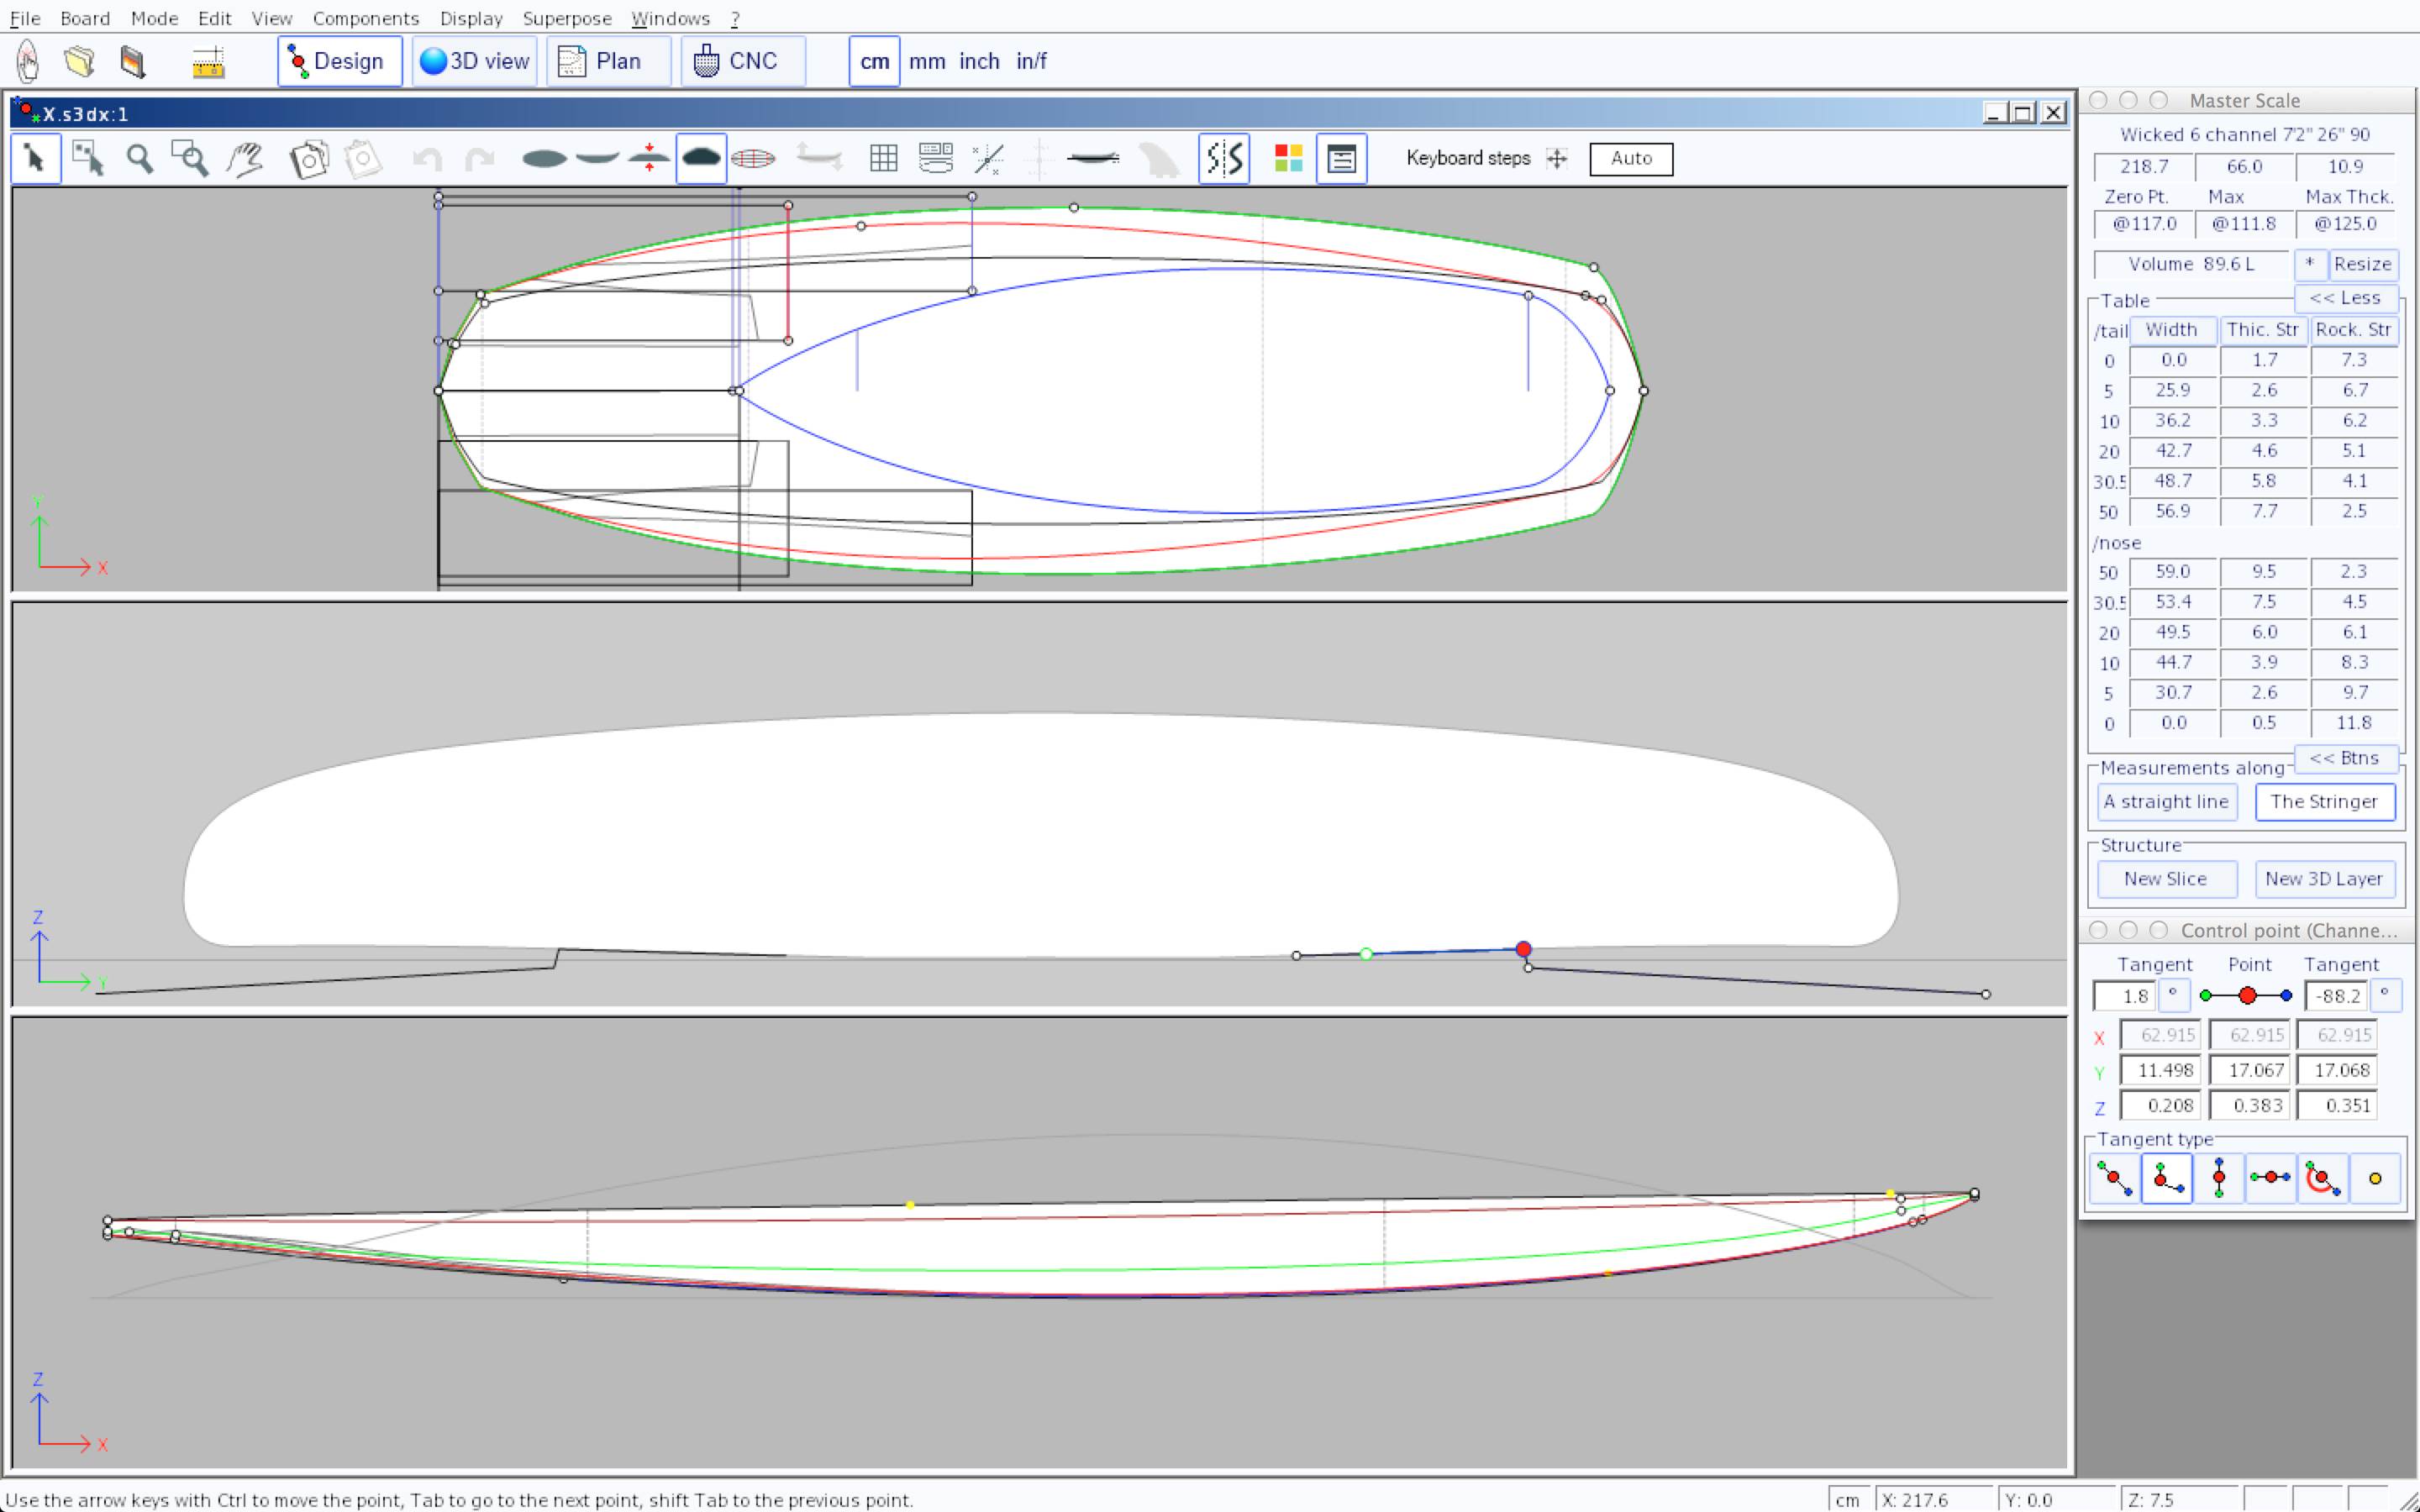
Task: Switch units to mm
Action: click(x=926, y=61)
